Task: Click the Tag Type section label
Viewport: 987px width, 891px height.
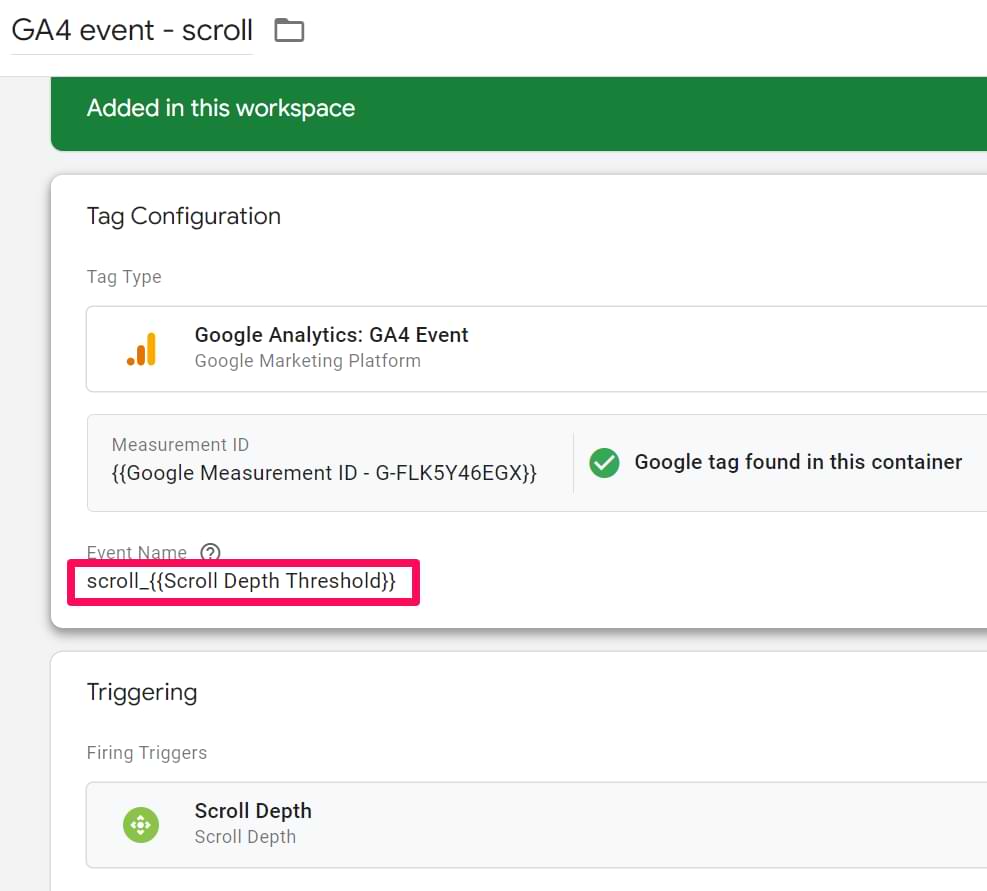Action: click(x=124, y=277)
